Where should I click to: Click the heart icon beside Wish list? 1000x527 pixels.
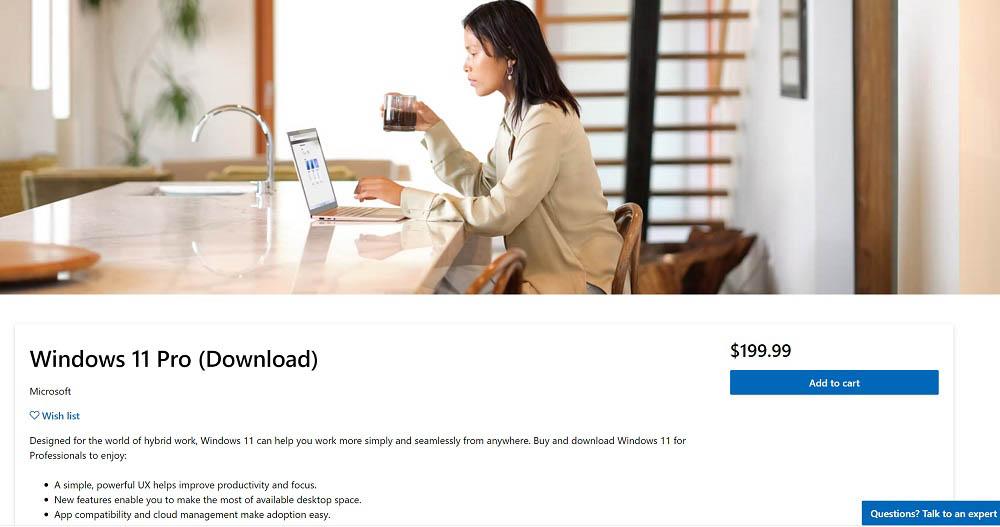click(34, 415)
